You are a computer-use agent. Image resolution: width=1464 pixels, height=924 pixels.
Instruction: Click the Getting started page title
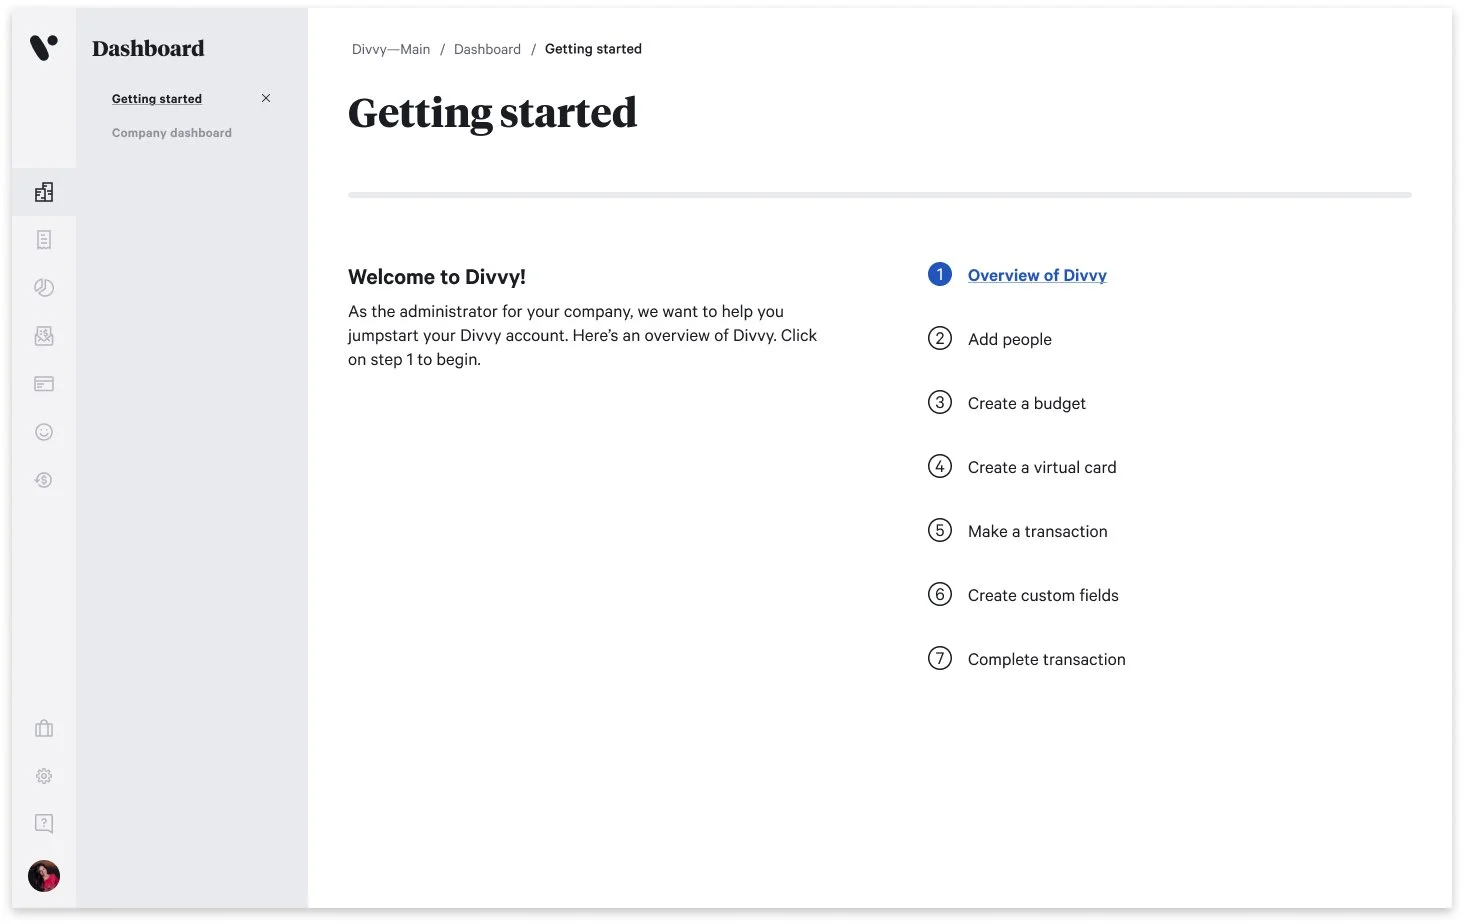492,113
